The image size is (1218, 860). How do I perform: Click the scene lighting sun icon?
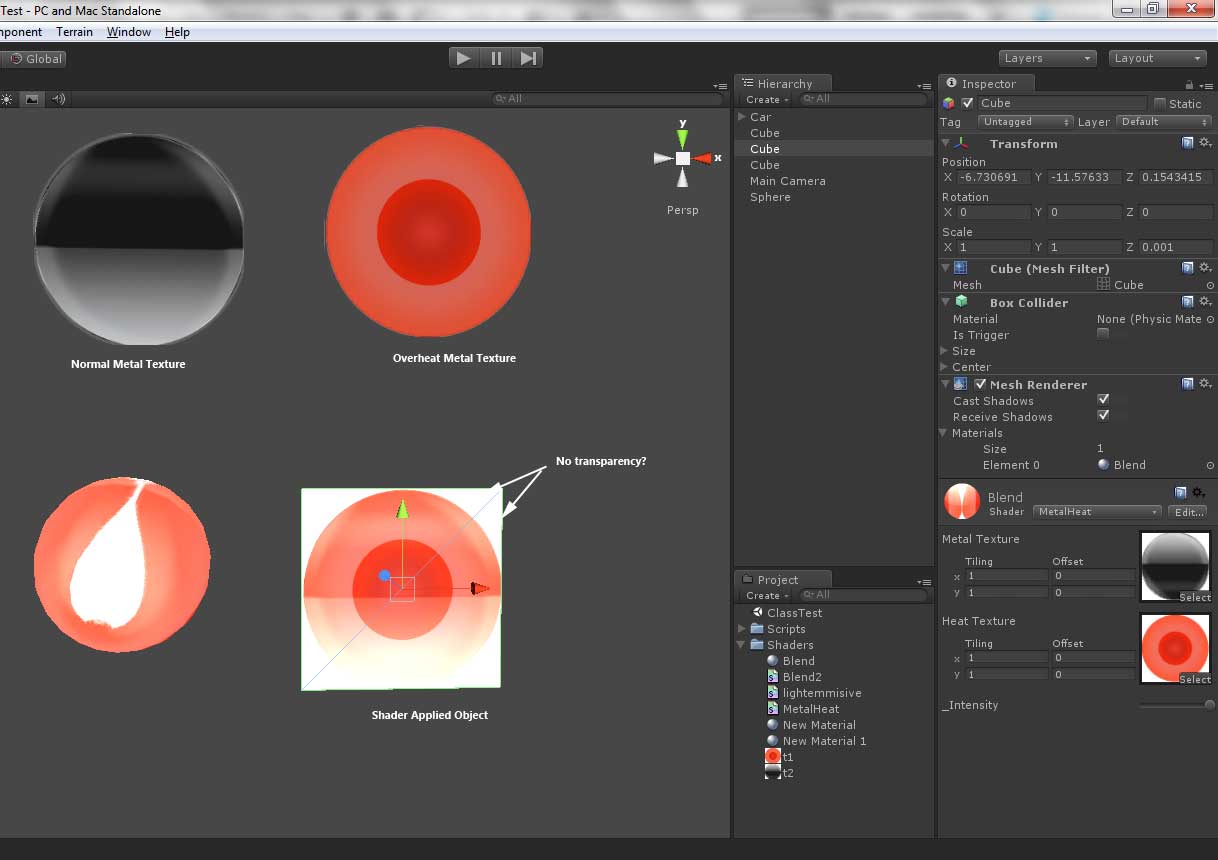point(8,98)
